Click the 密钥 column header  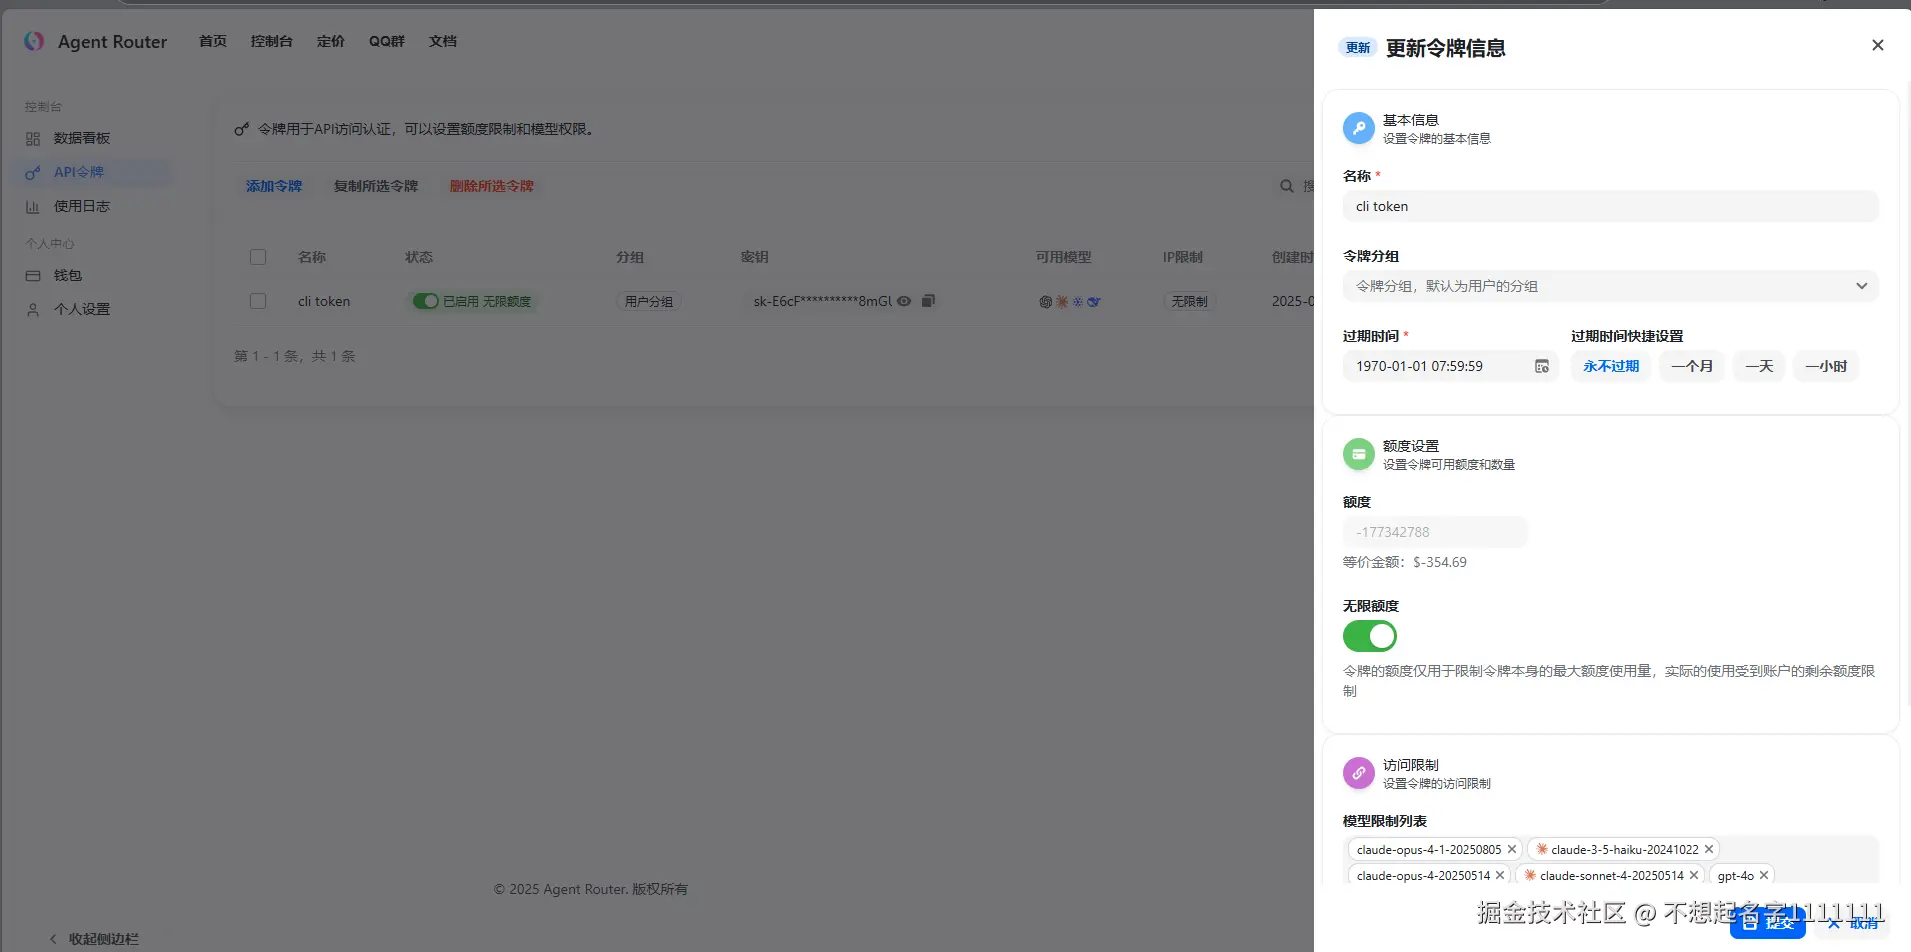[x=754, y=257]
